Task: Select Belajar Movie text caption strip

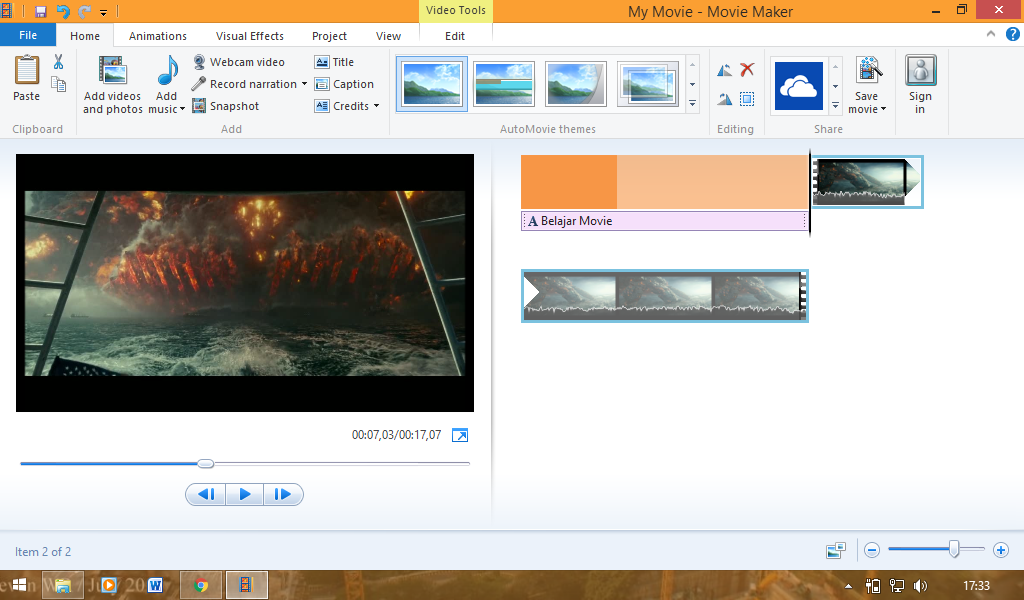Action: [x=665, y=221]
